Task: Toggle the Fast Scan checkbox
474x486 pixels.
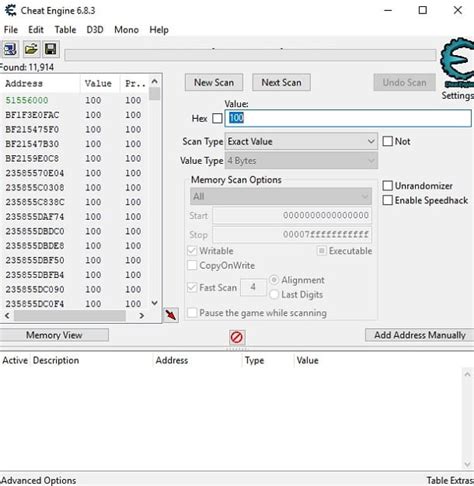Action: tap(192, 287)
